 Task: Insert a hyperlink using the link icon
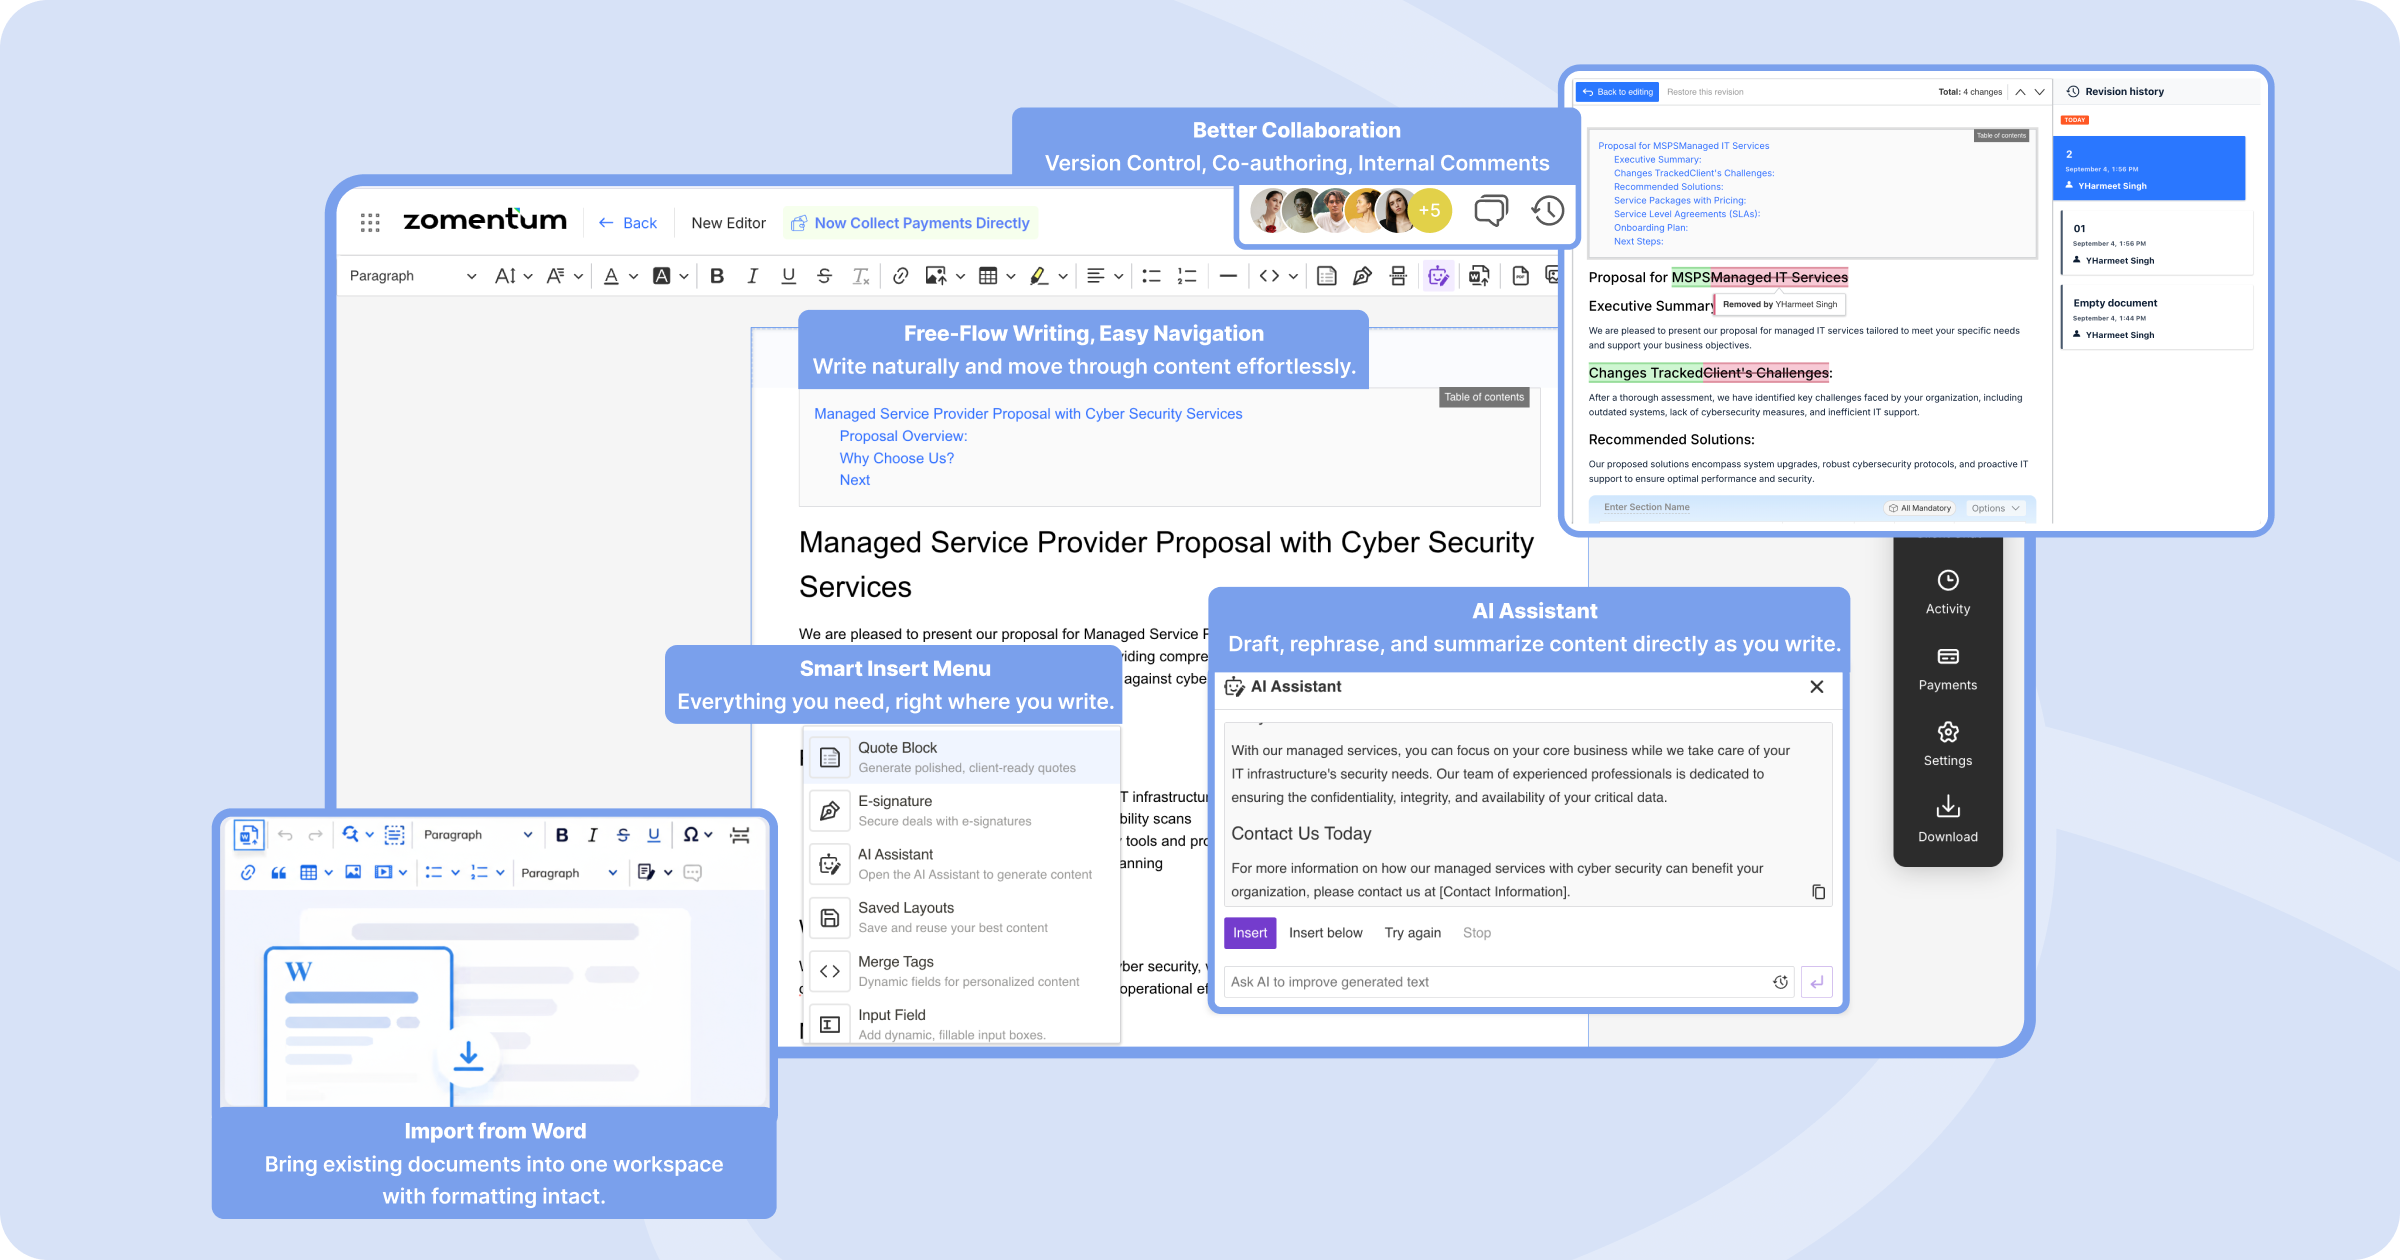[899, 276]
